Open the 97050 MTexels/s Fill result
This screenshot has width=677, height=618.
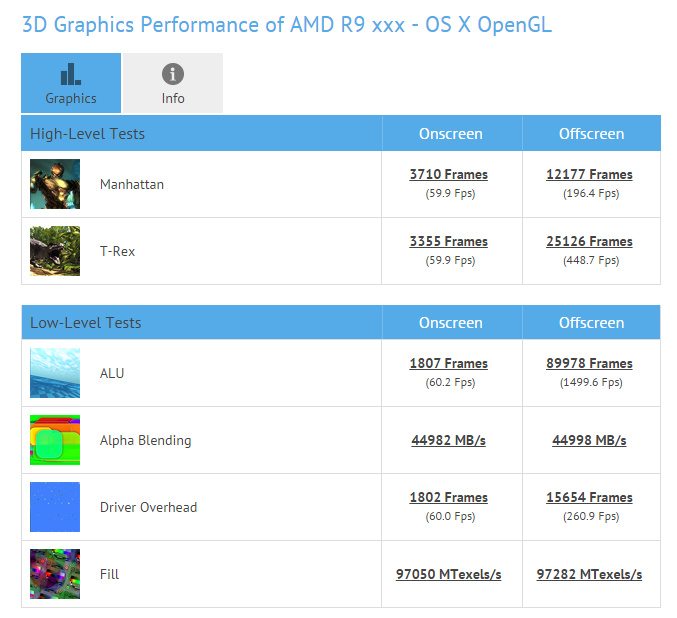(449, 574)
